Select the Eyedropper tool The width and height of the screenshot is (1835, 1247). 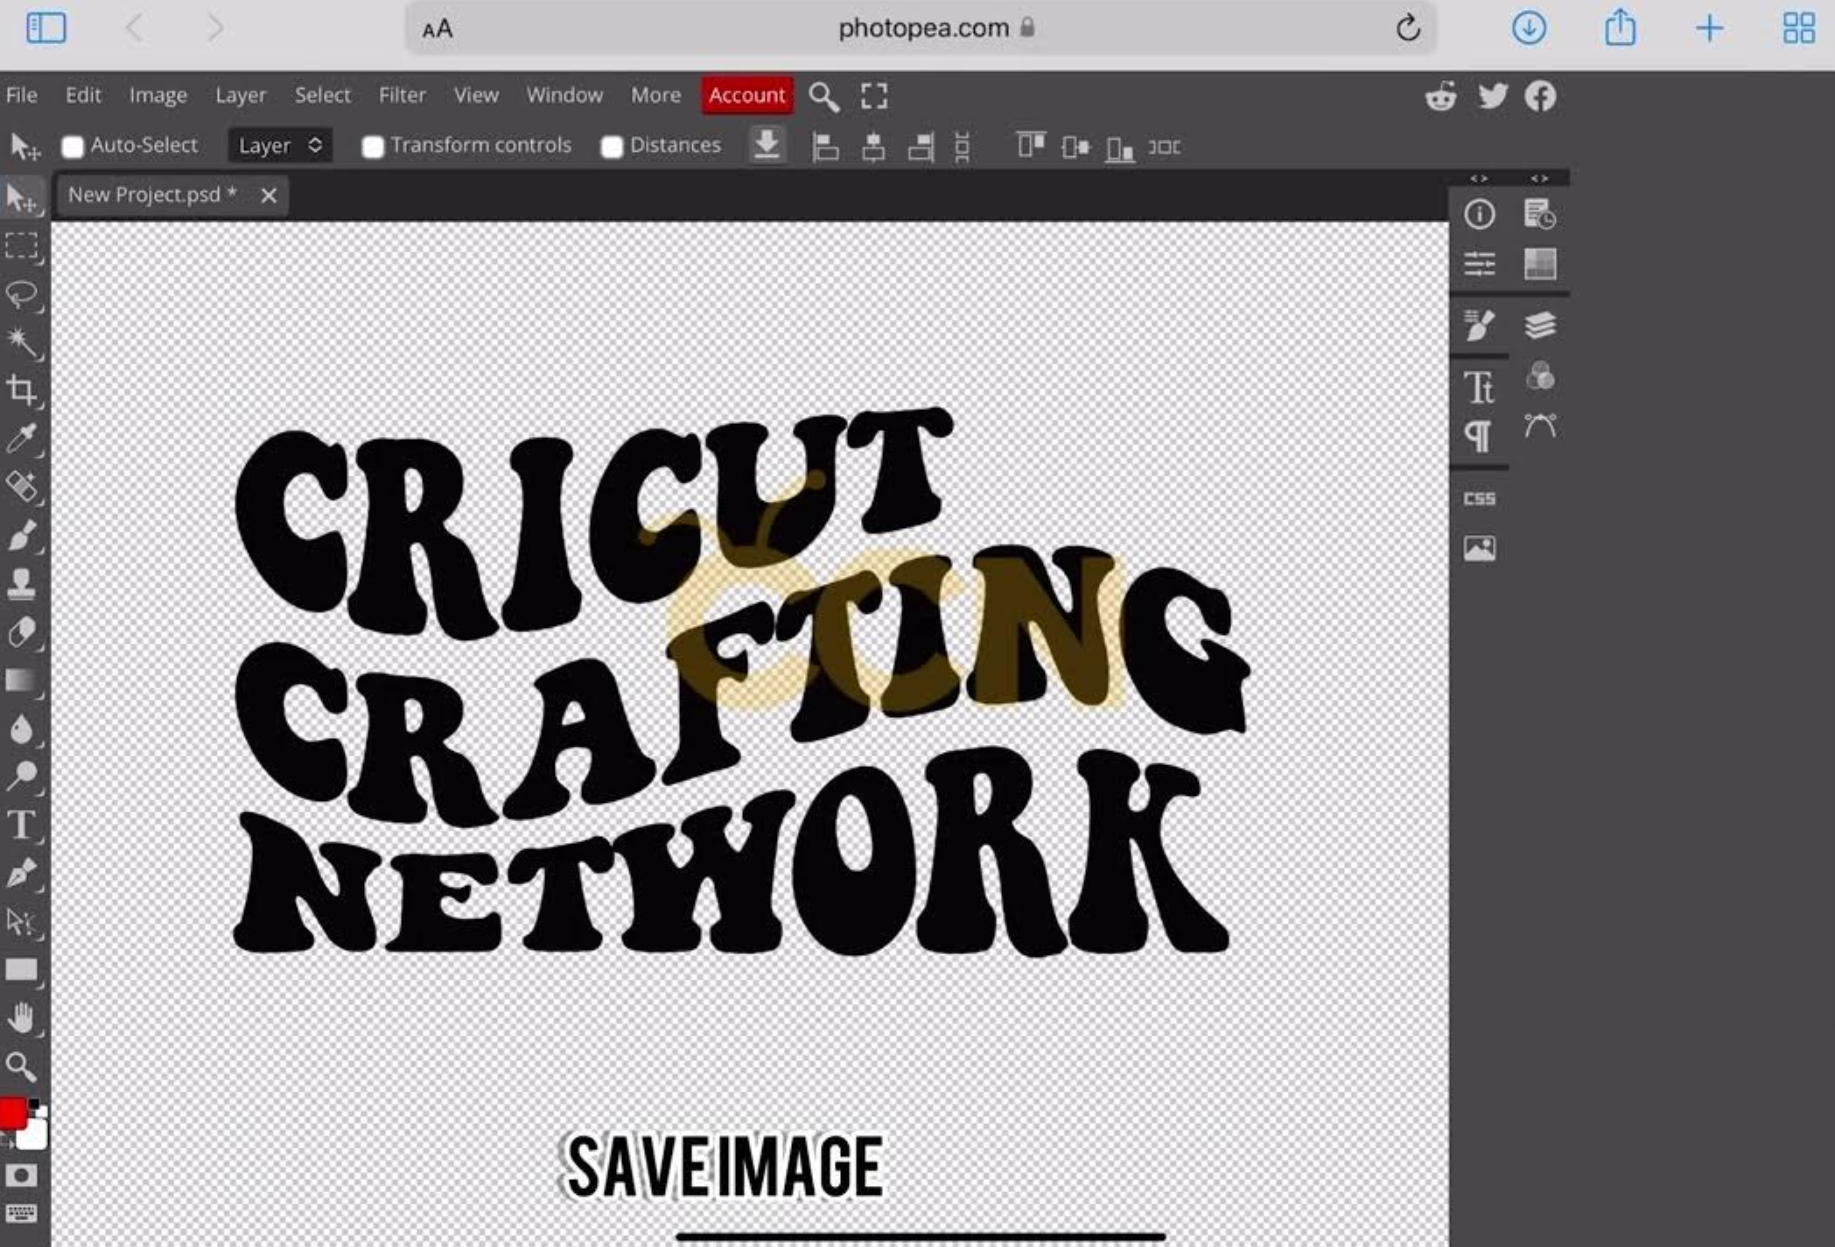coord(22,438)
